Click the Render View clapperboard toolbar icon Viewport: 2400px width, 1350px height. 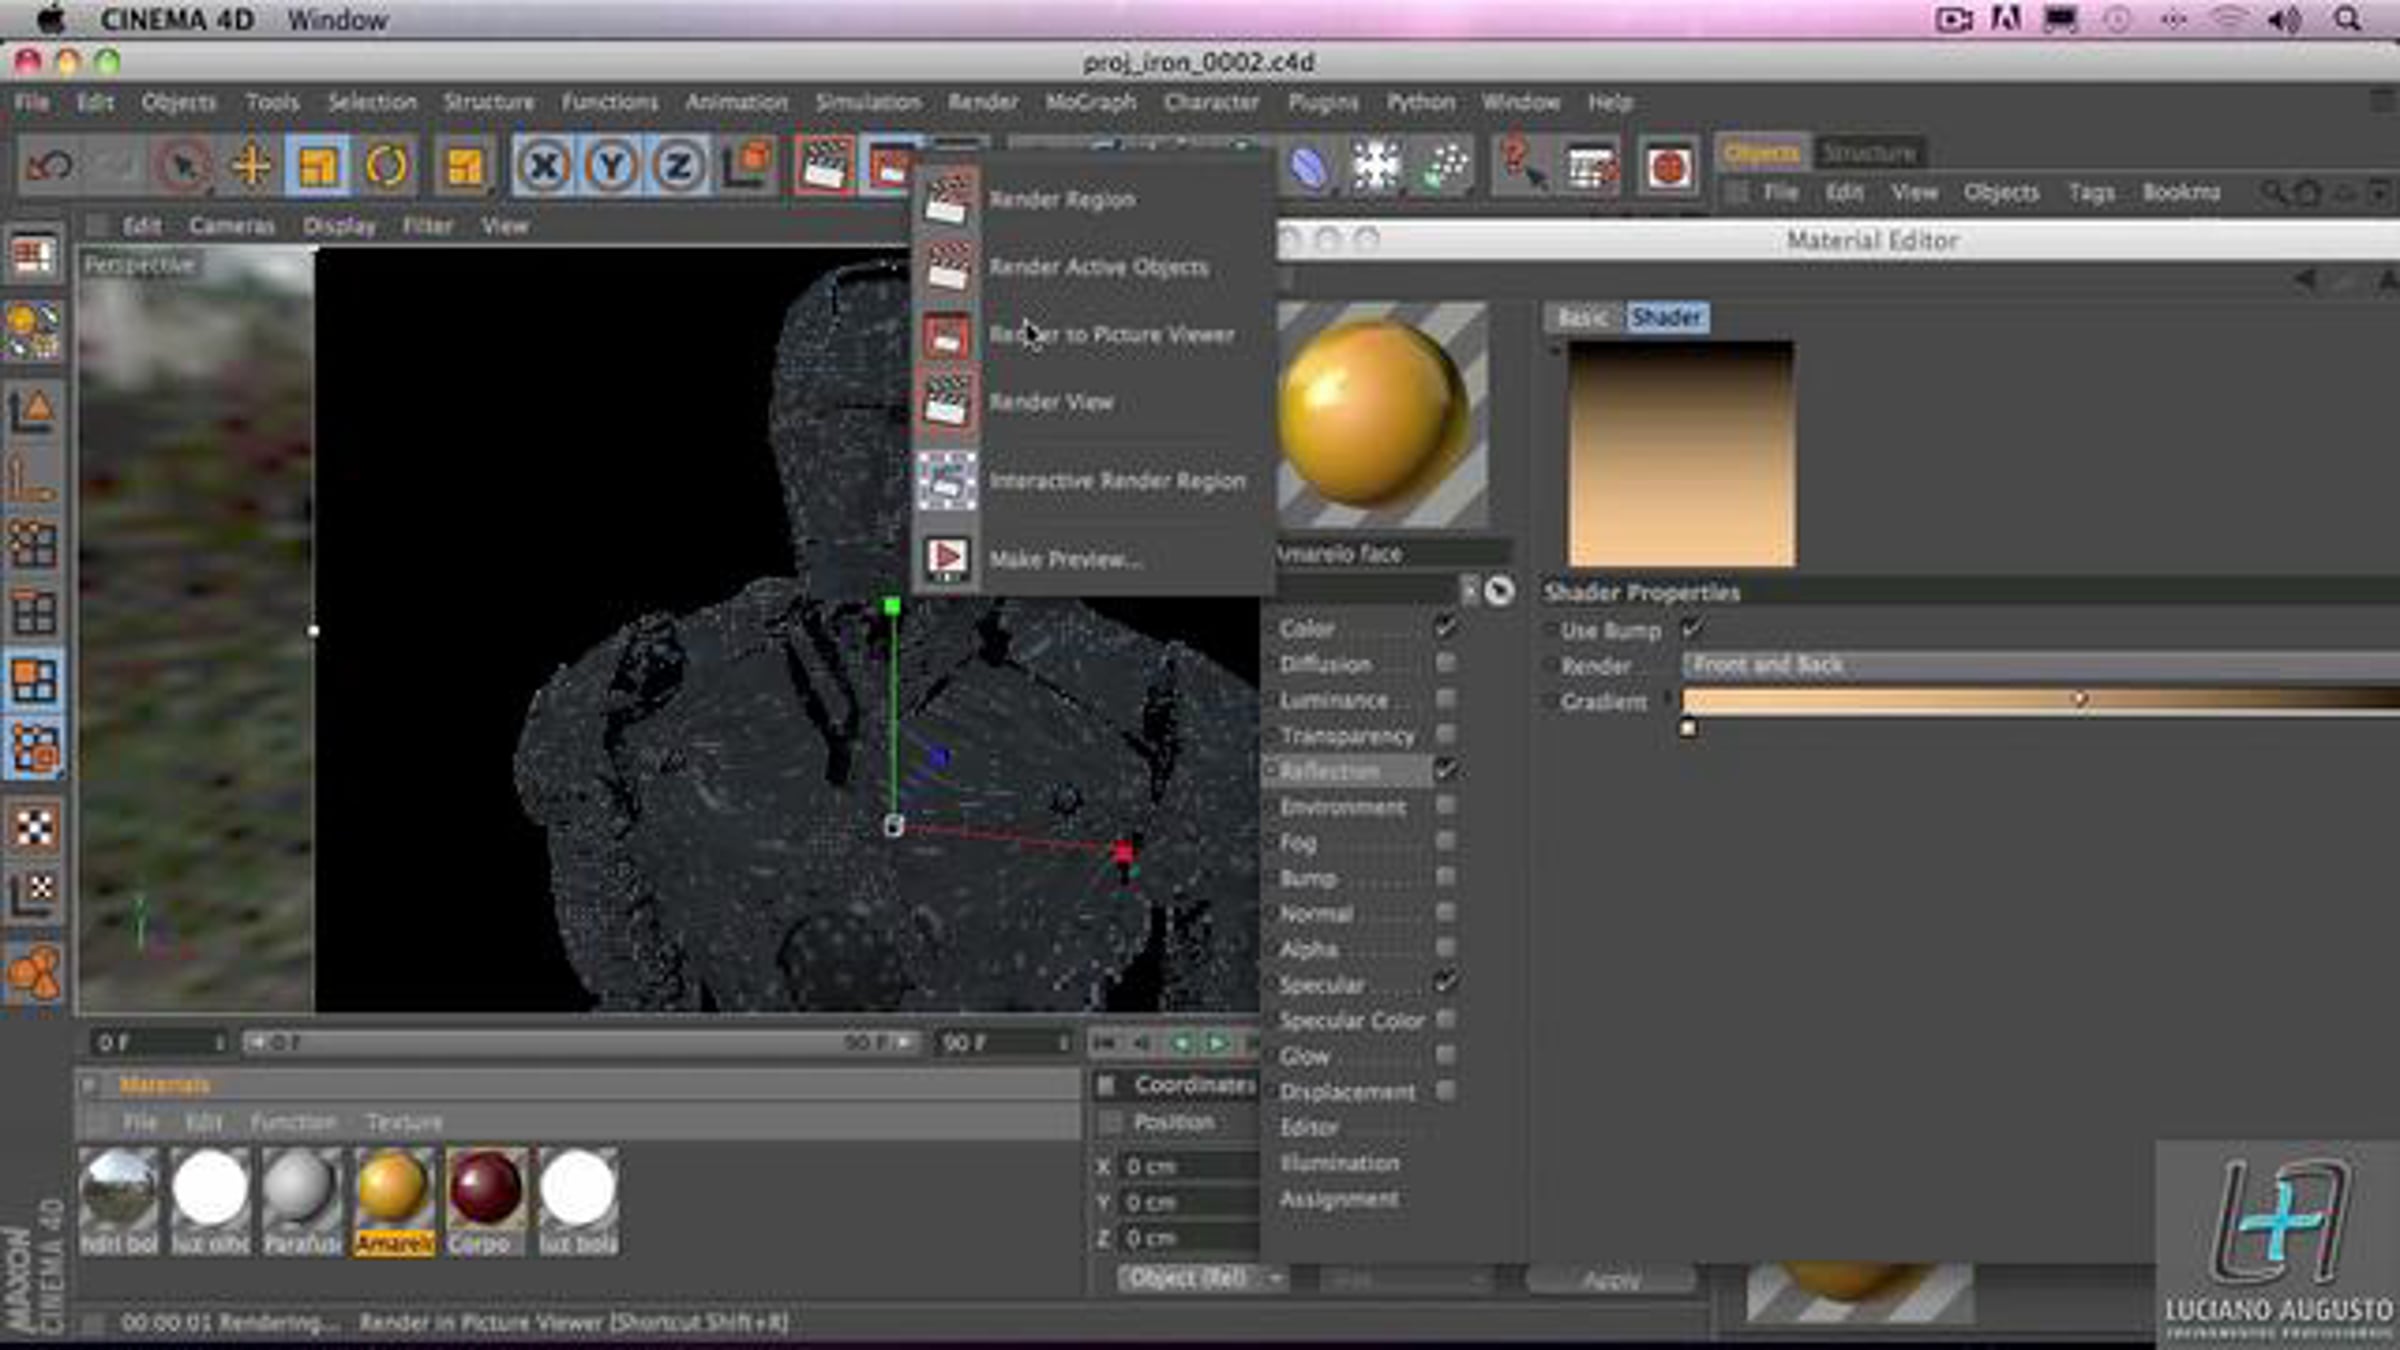[825, 165]
